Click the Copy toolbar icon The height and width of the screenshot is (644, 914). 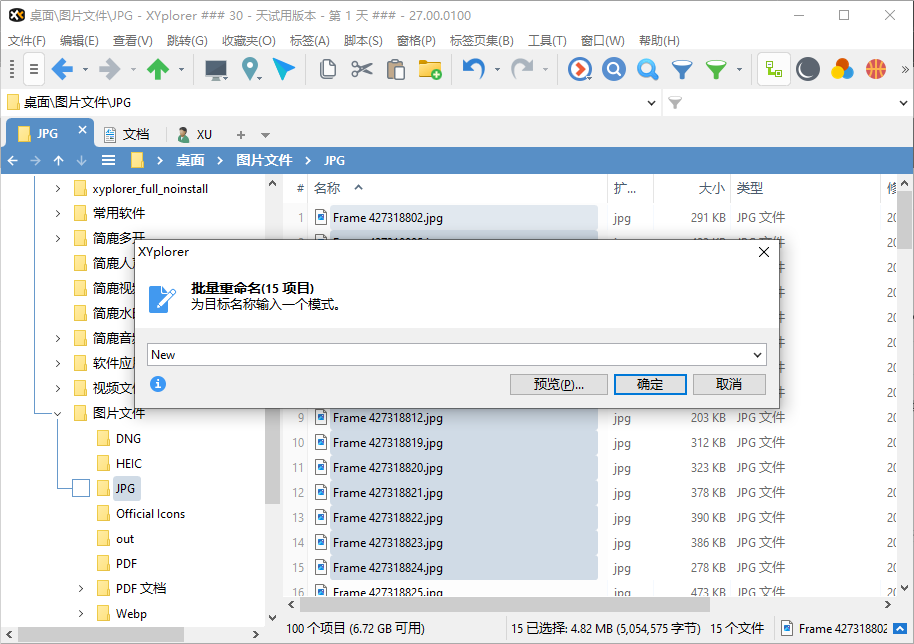click(x=327, y=69)
